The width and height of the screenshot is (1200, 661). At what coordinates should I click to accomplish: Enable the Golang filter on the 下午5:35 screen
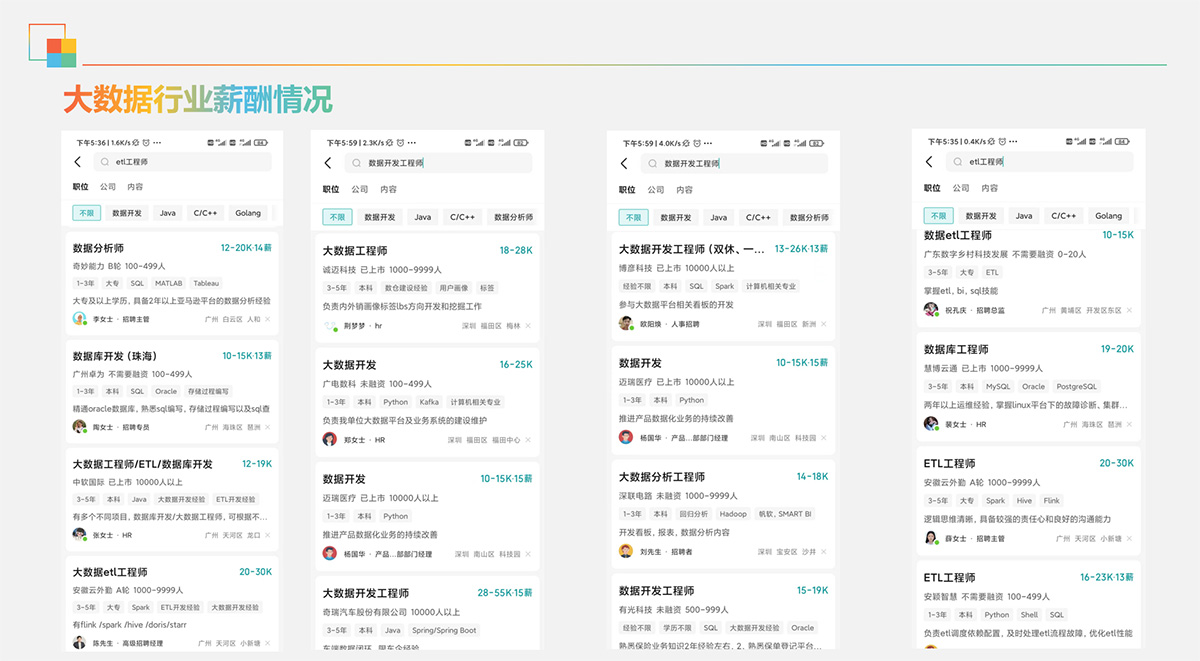tap(1108, 216)
